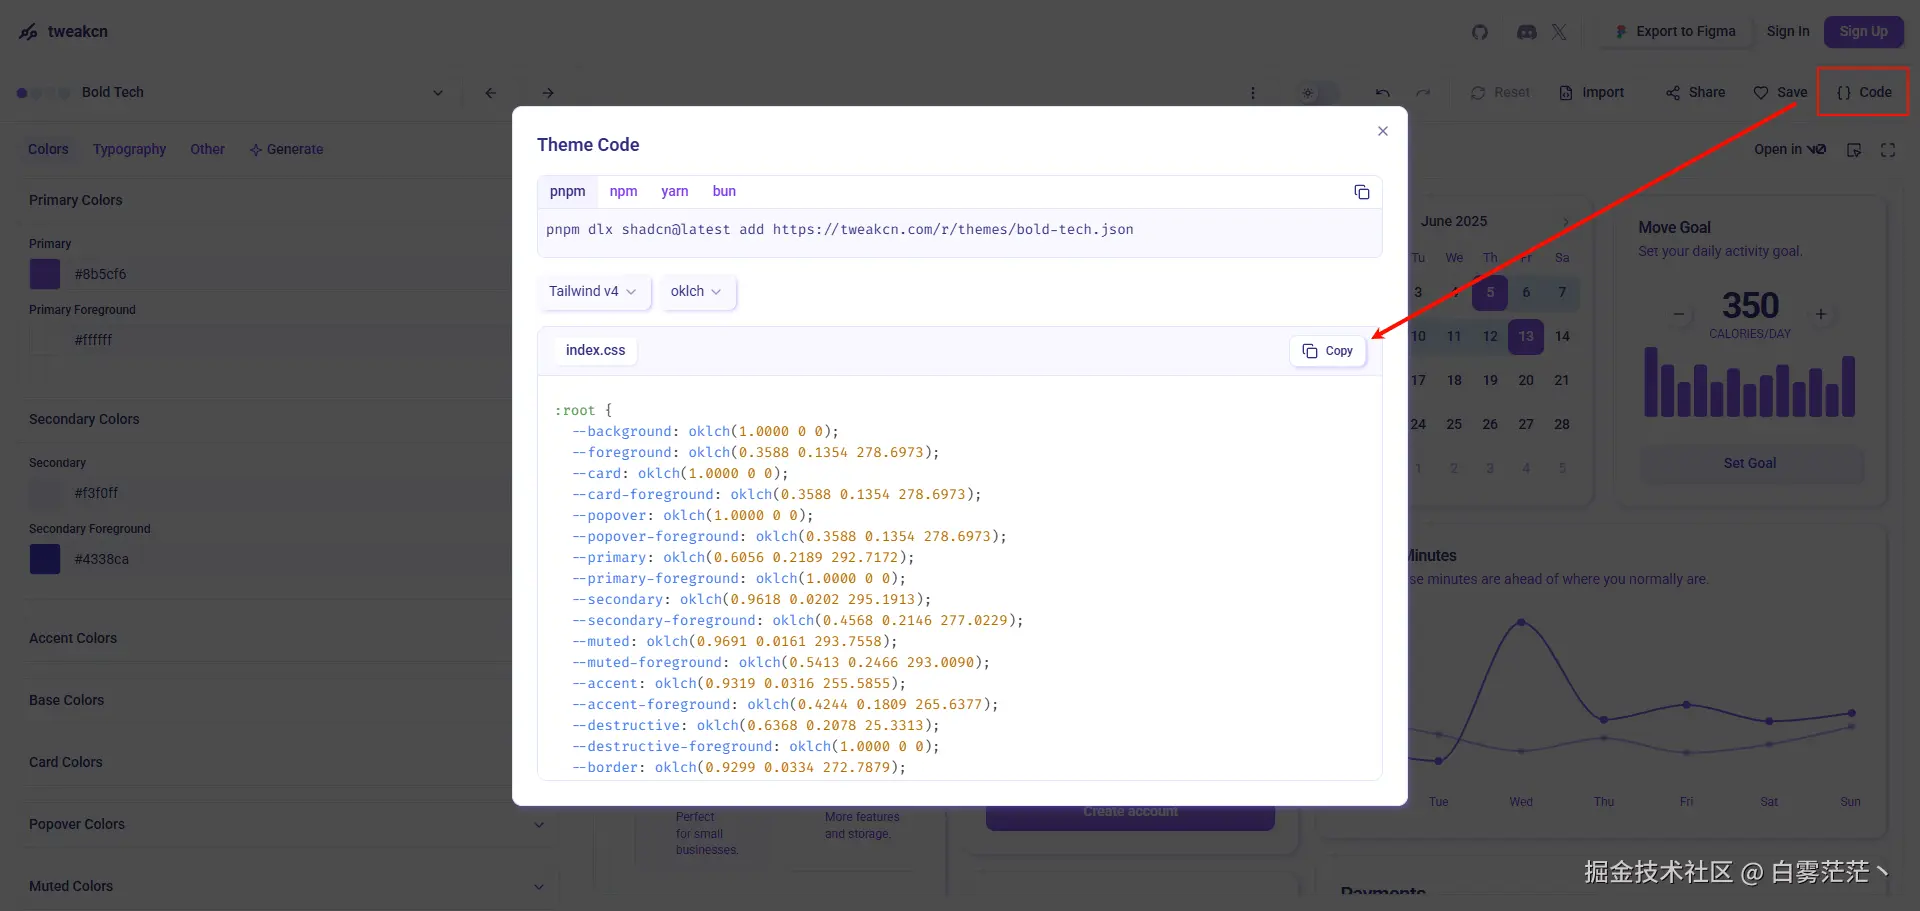Click Open in v0
The height and width of the screenshot is (911, 1920).
1790,150
